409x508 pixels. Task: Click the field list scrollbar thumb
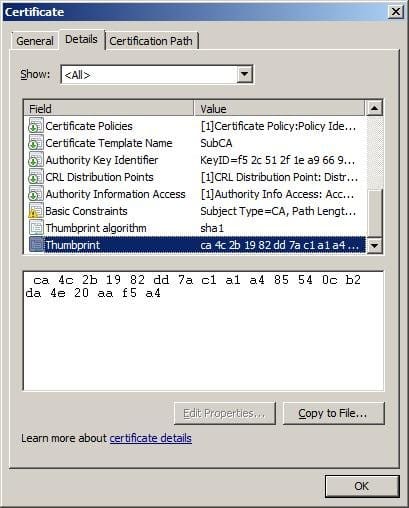click(374, 213)
